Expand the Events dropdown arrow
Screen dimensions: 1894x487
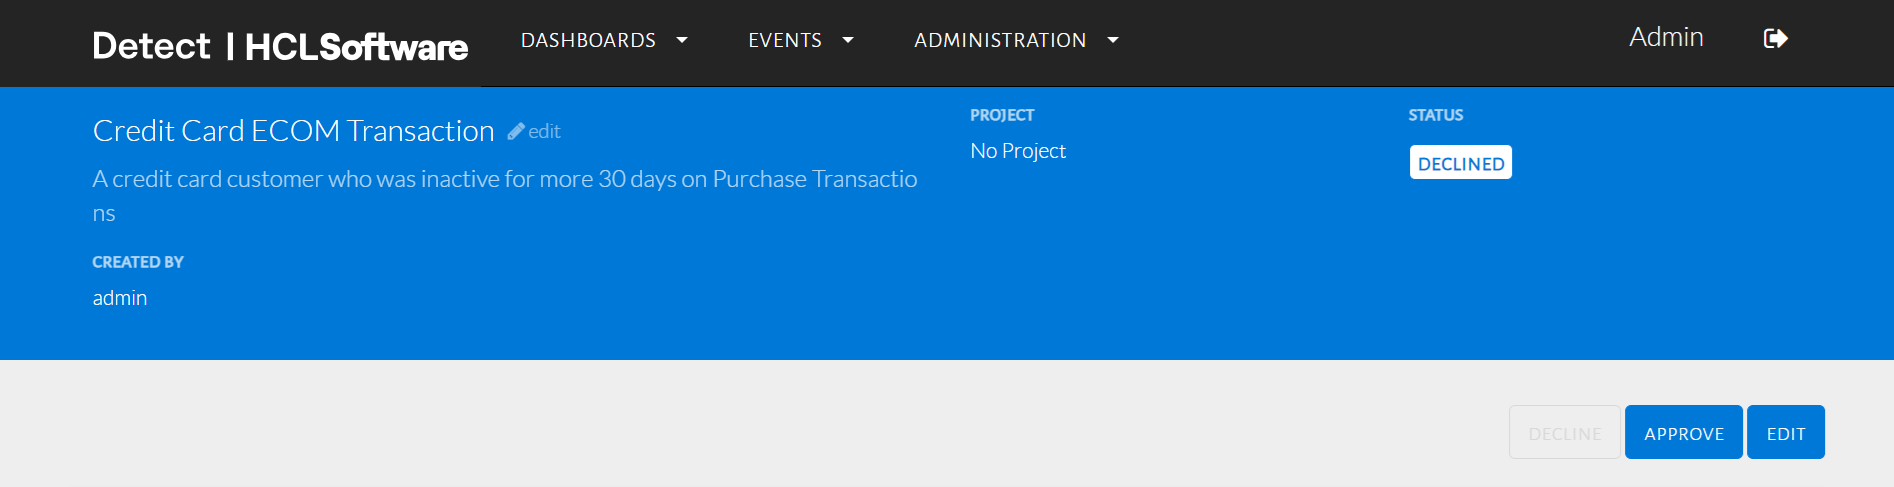click(x=848, y=40)
